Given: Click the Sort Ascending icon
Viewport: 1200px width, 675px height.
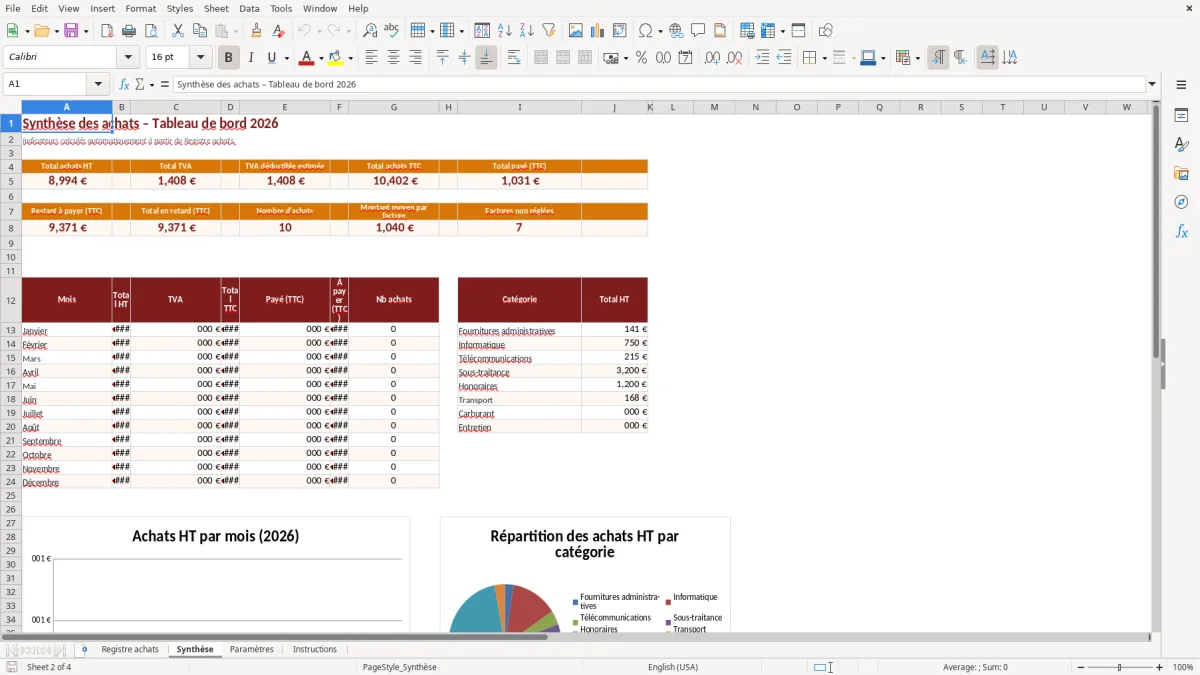Looking at the screenshot, I should [505, 31].
